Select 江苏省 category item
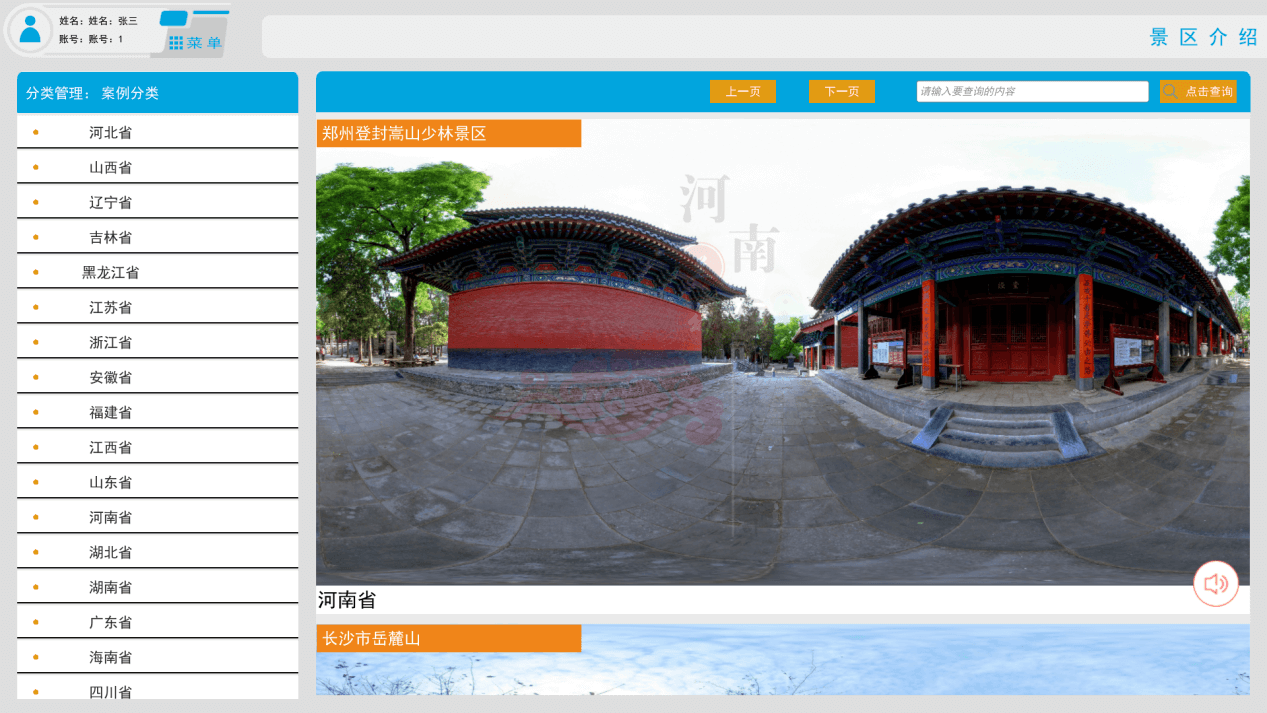1267x713 pixels. coord(110,308)
